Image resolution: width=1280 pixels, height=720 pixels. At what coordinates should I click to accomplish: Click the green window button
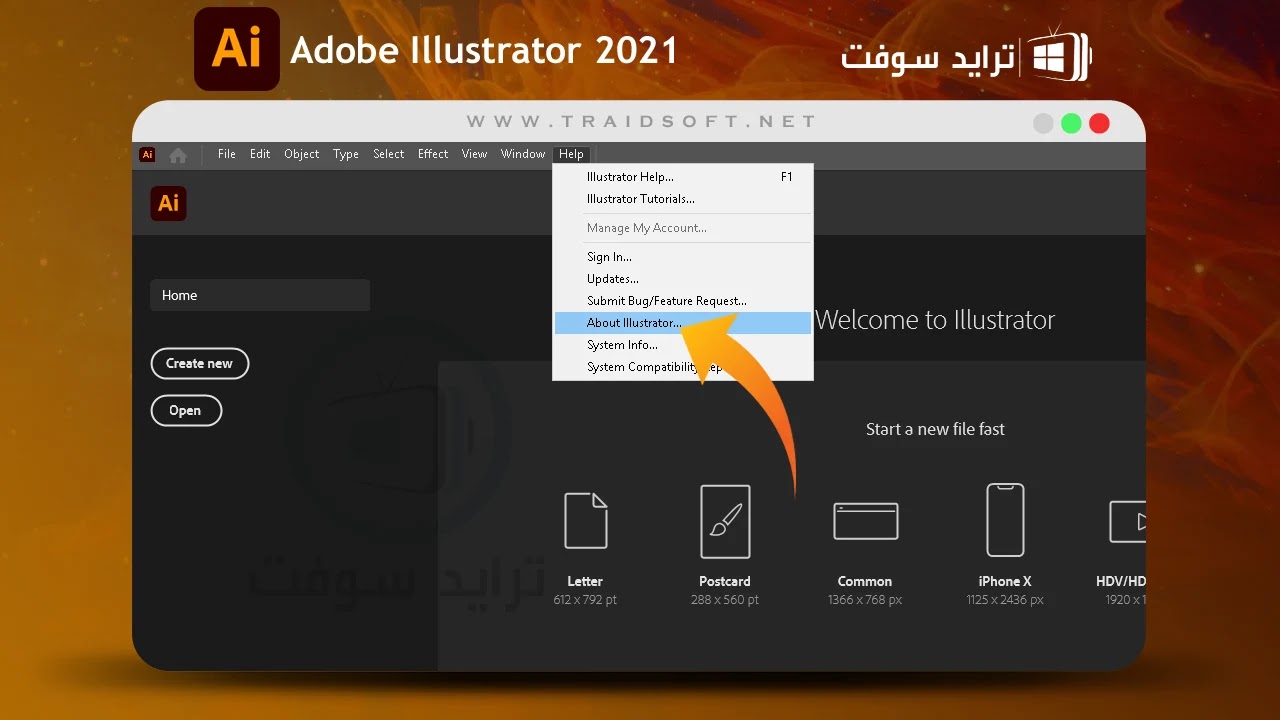click(x=1071, y=123)
